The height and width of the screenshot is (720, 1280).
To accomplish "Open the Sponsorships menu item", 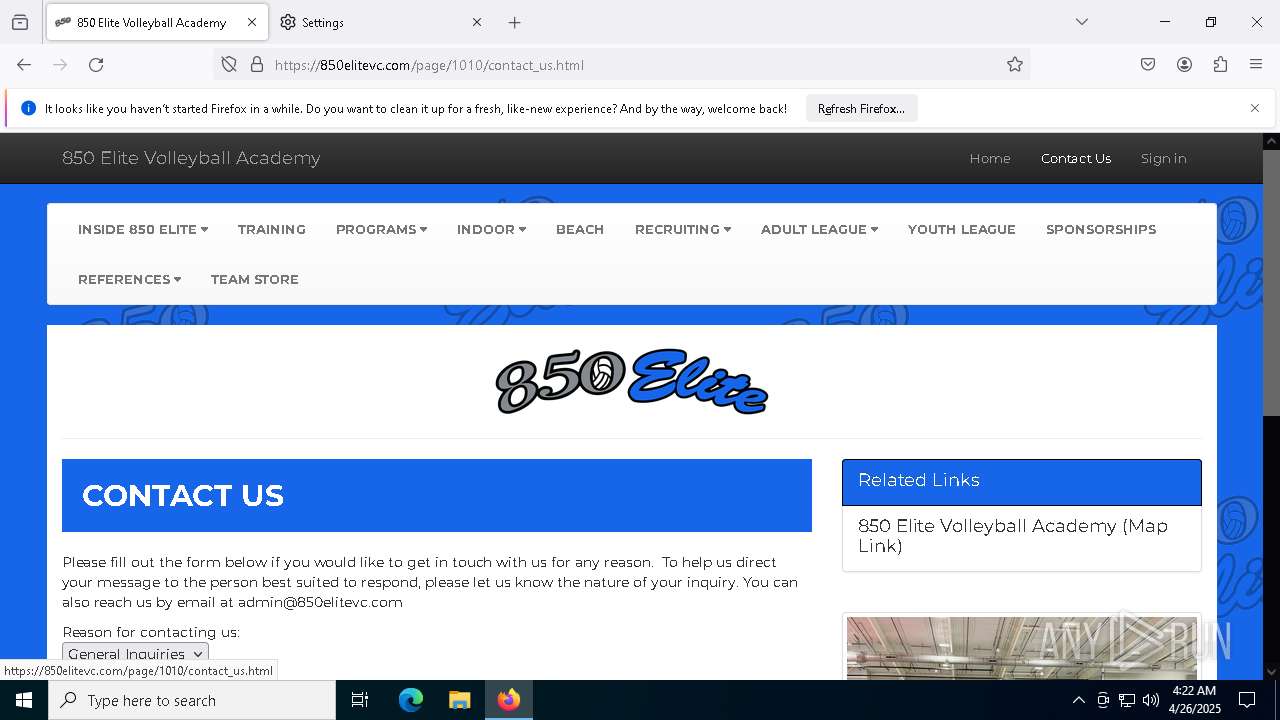I will tap(1101, 229).
